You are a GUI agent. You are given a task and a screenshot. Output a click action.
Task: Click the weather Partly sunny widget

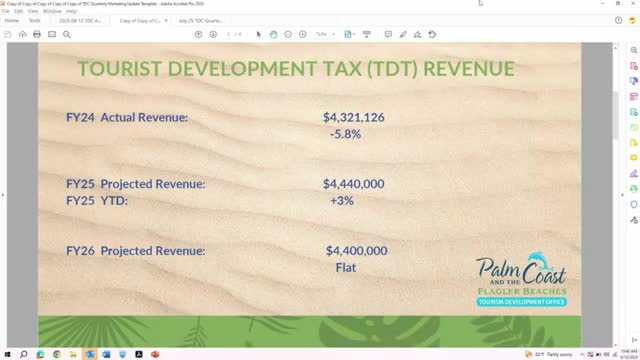pyautogui.click(x=549, y=354)
